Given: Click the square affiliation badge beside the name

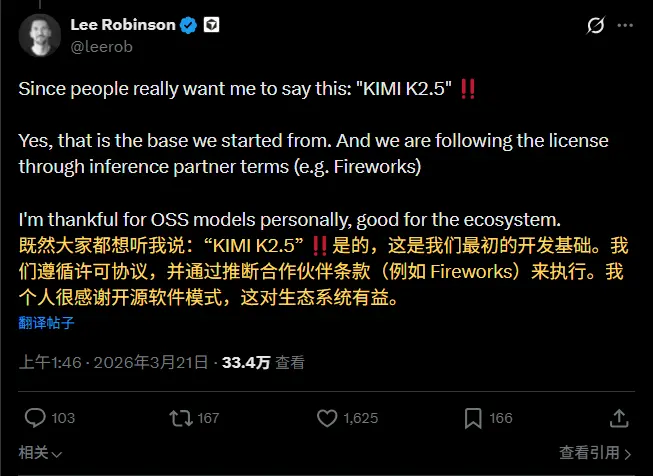Looking at the screenshot, I should 211,25.
